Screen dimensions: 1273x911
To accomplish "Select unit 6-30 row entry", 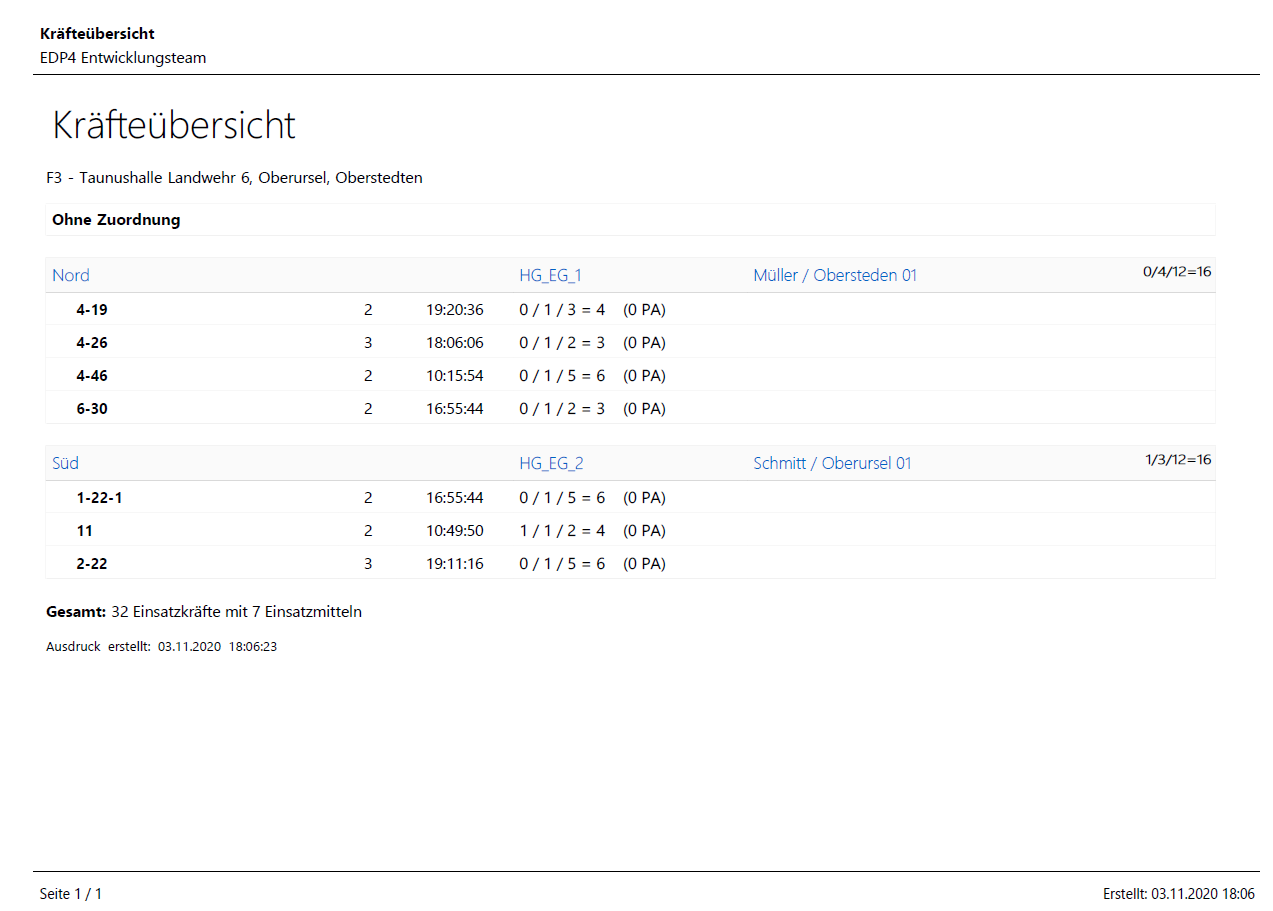I will (x=92, y=409).
